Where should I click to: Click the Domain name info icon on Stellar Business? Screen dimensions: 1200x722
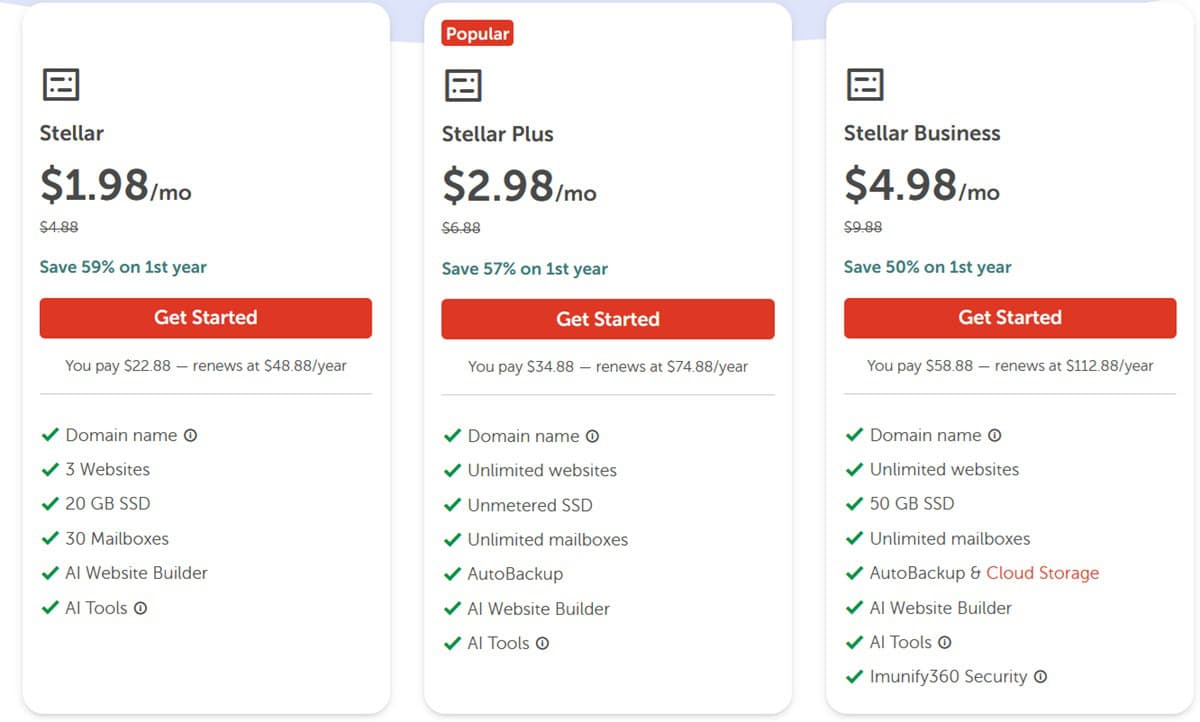996,435
